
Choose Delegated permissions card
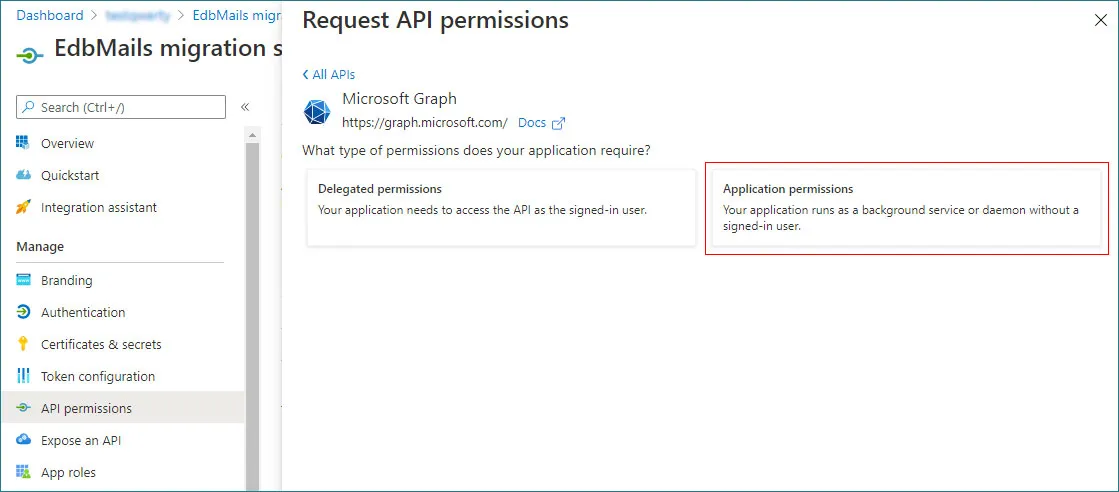point(501,208)
